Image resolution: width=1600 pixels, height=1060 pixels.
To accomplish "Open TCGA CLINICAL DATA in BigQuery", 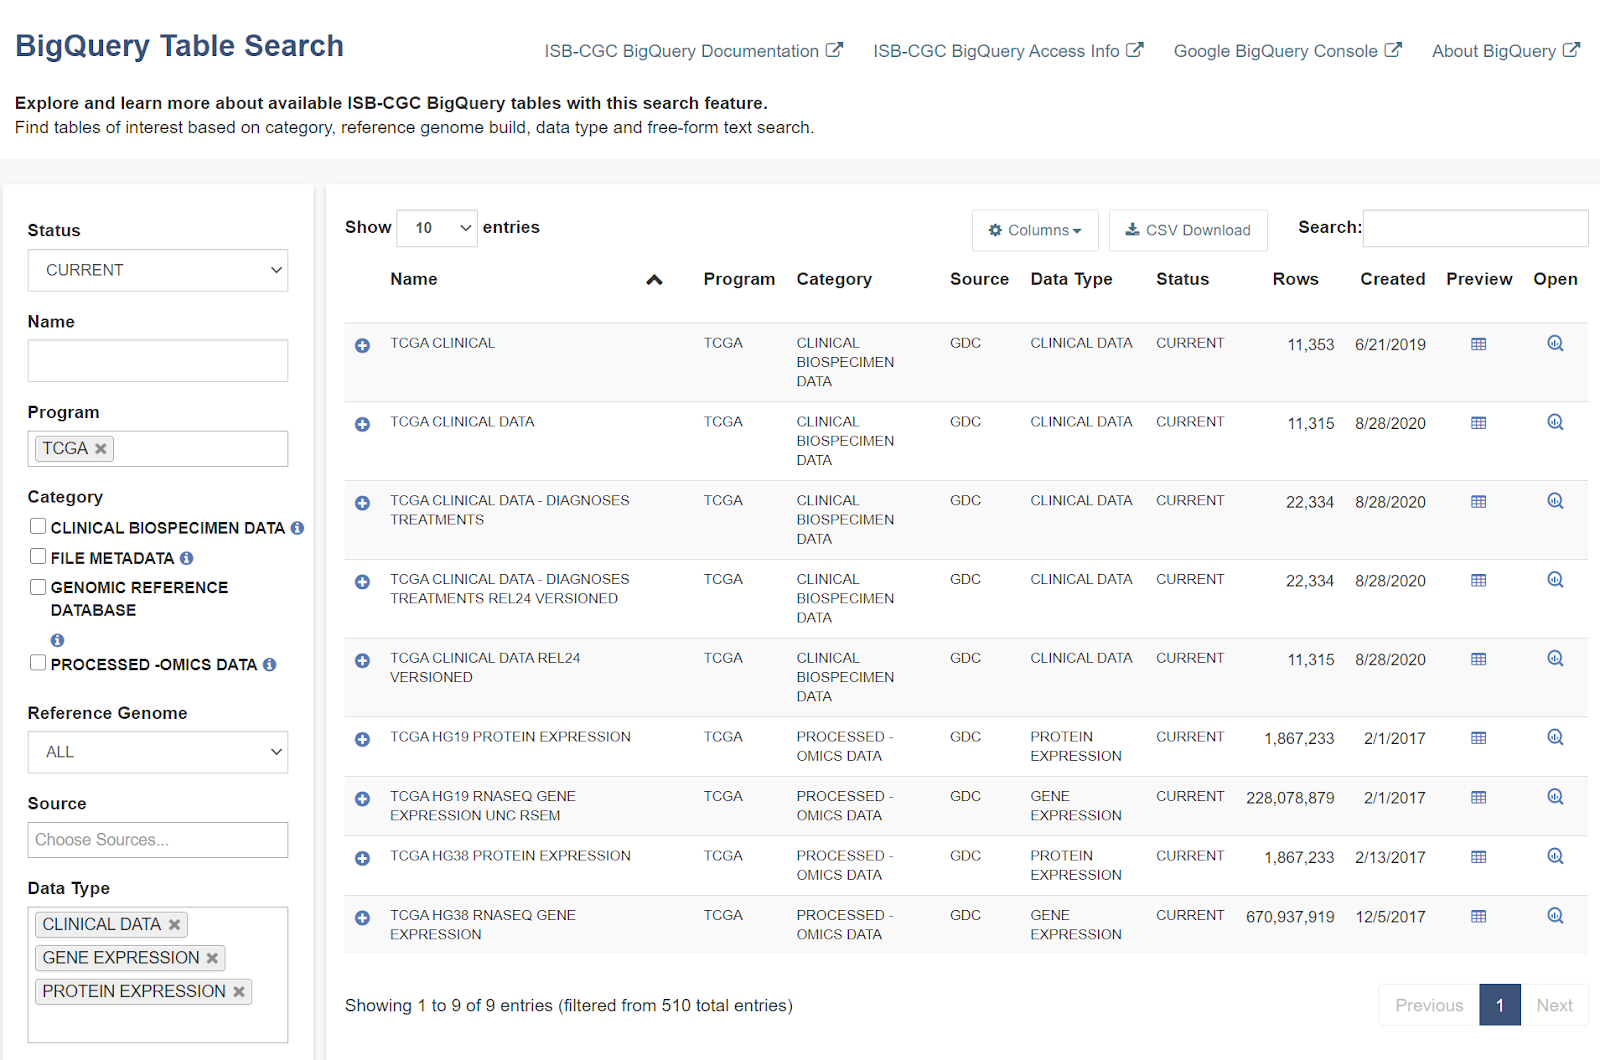I will click(x=1555, y=423).
